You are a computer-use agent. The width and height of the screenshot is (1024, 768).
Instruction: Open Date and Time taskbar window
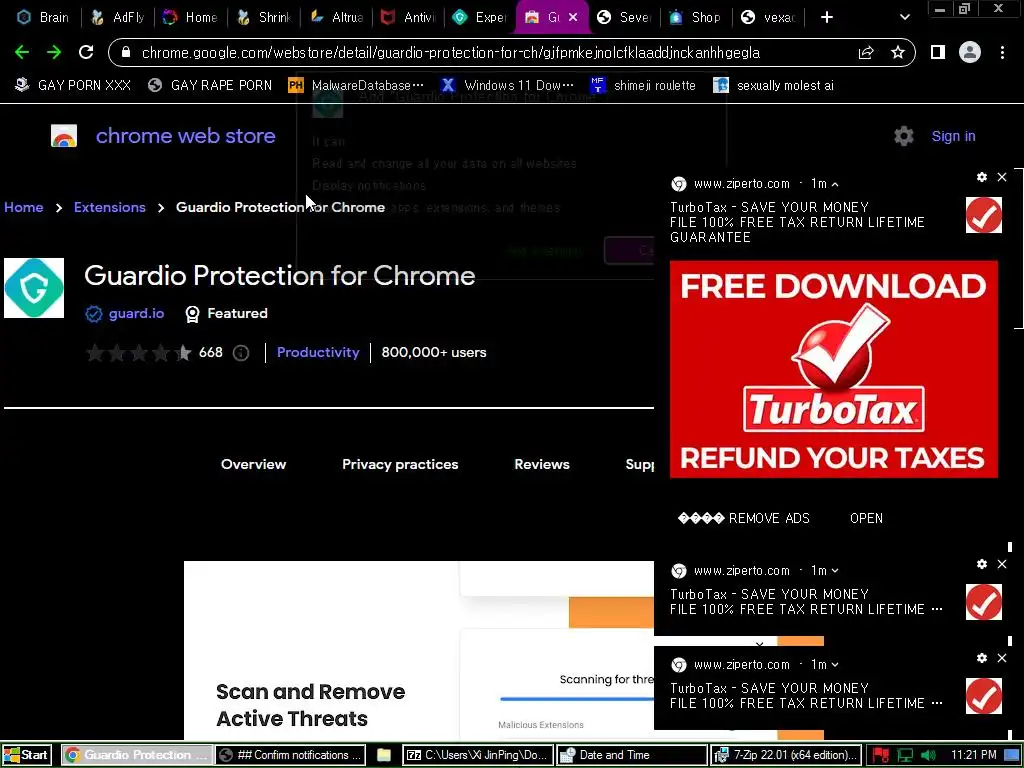[x=632, y=755]
